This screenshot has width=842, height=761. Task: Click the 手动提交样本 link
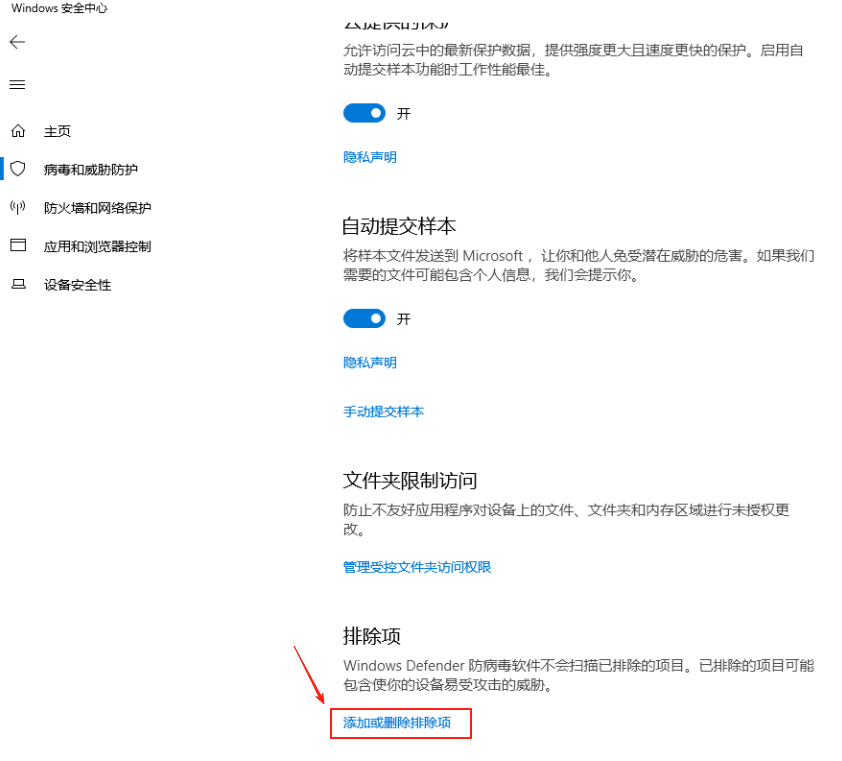[383, 411]
